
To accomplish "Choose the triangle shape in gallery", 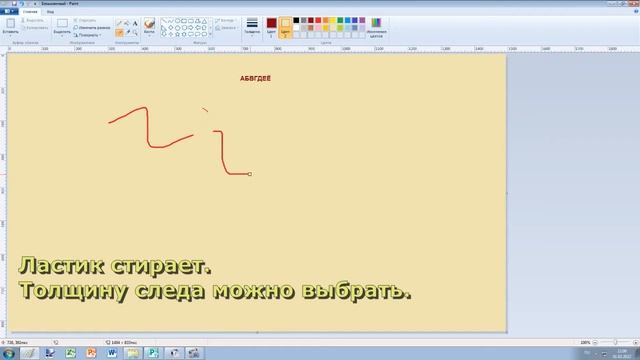I will [204, 21].
